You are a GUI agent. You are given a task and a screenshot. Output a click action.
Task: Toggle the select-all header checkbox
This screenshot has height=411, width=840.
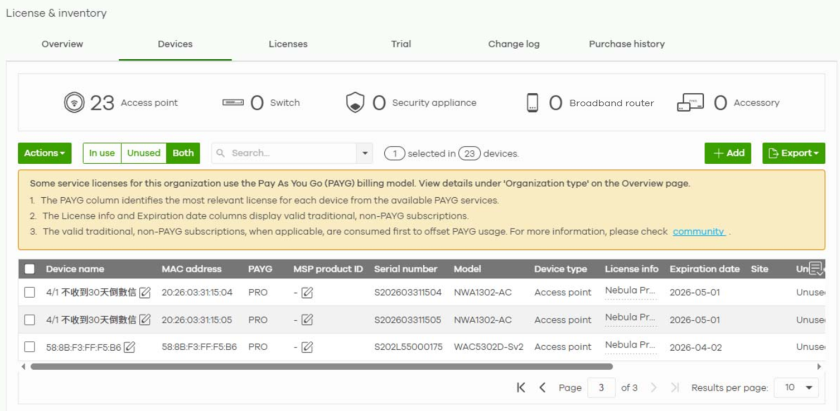coord(30,269)
